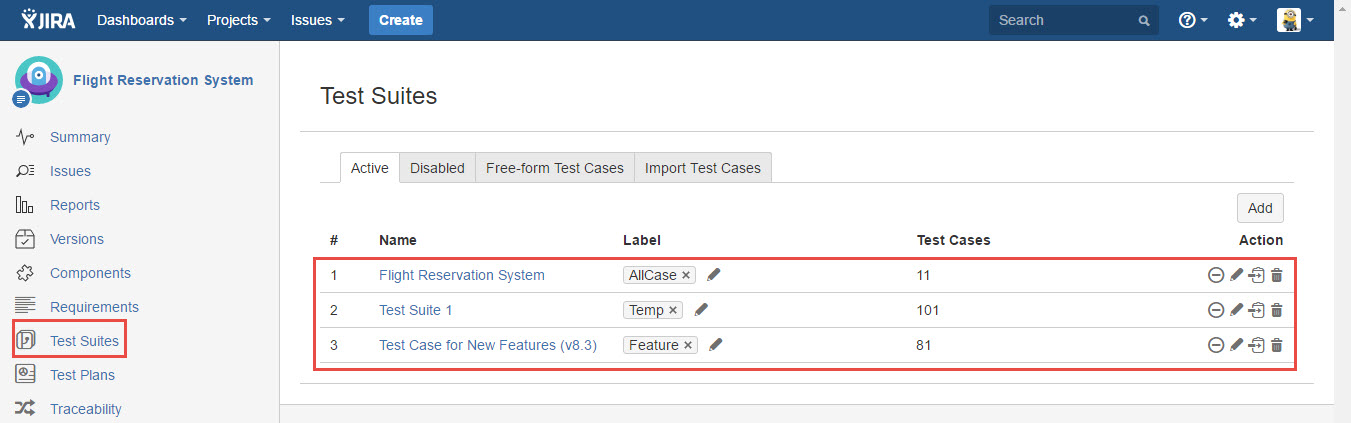Edit Test Case for New Features suite row

(1237, 345)
